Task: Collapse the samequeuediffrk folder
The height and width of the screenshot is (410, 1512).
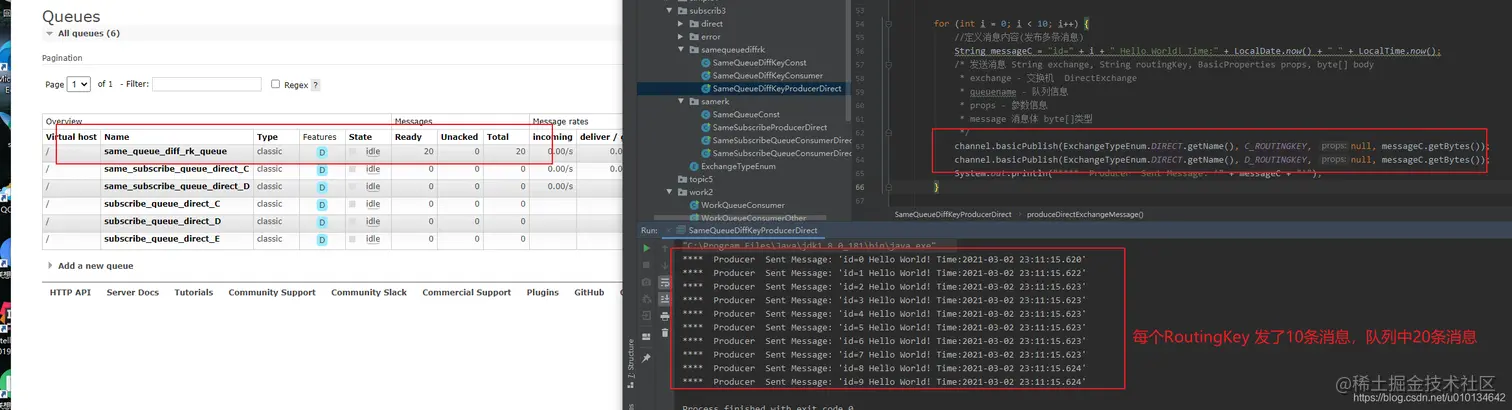Action: [680, 49]
